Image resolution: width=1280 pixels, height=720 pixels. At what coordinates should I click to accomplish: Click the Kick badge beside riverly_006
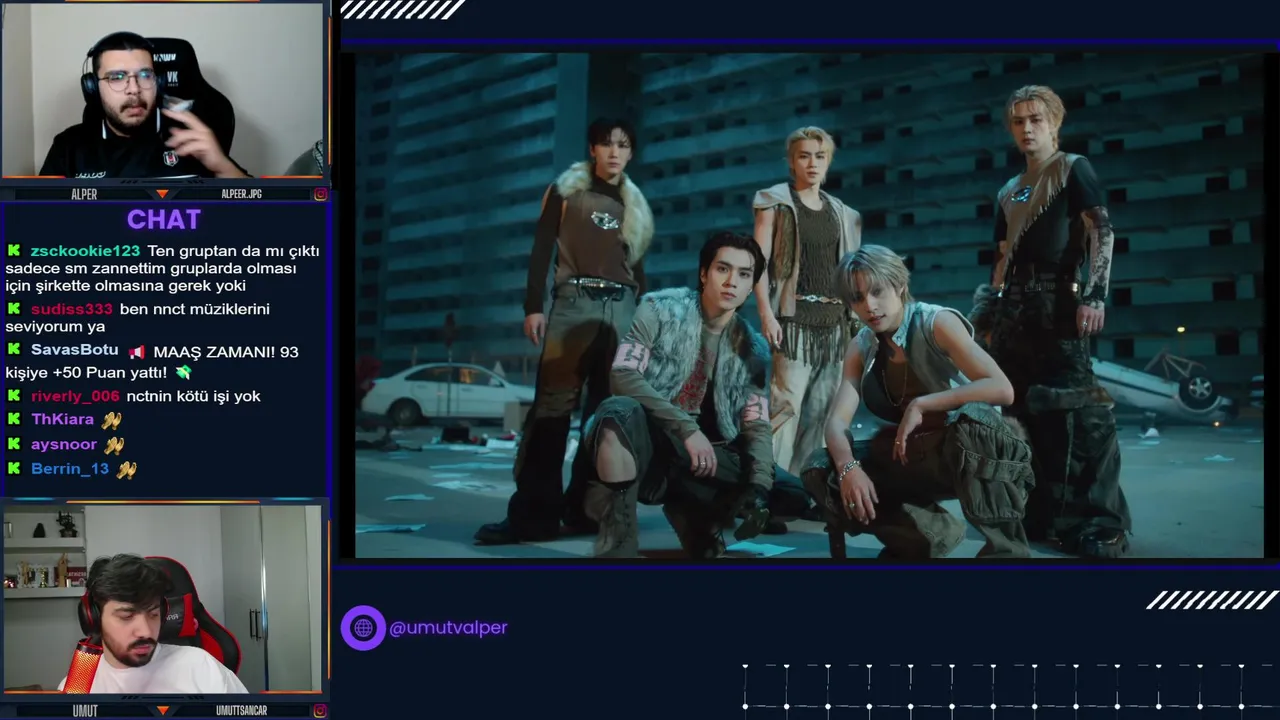click(14, 396)
